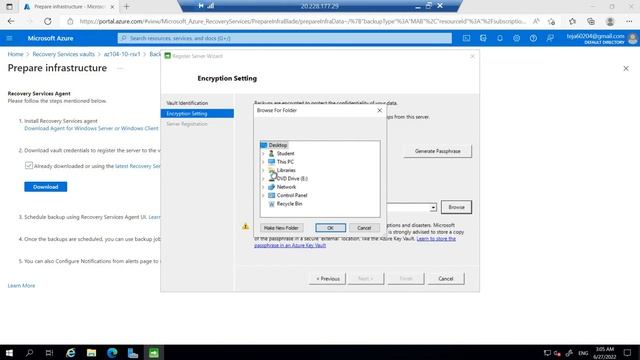Open the passphrase location dropdown
The height and width of the screenshot is (360, 640).
pyautogui.click(x=433, y=208)
